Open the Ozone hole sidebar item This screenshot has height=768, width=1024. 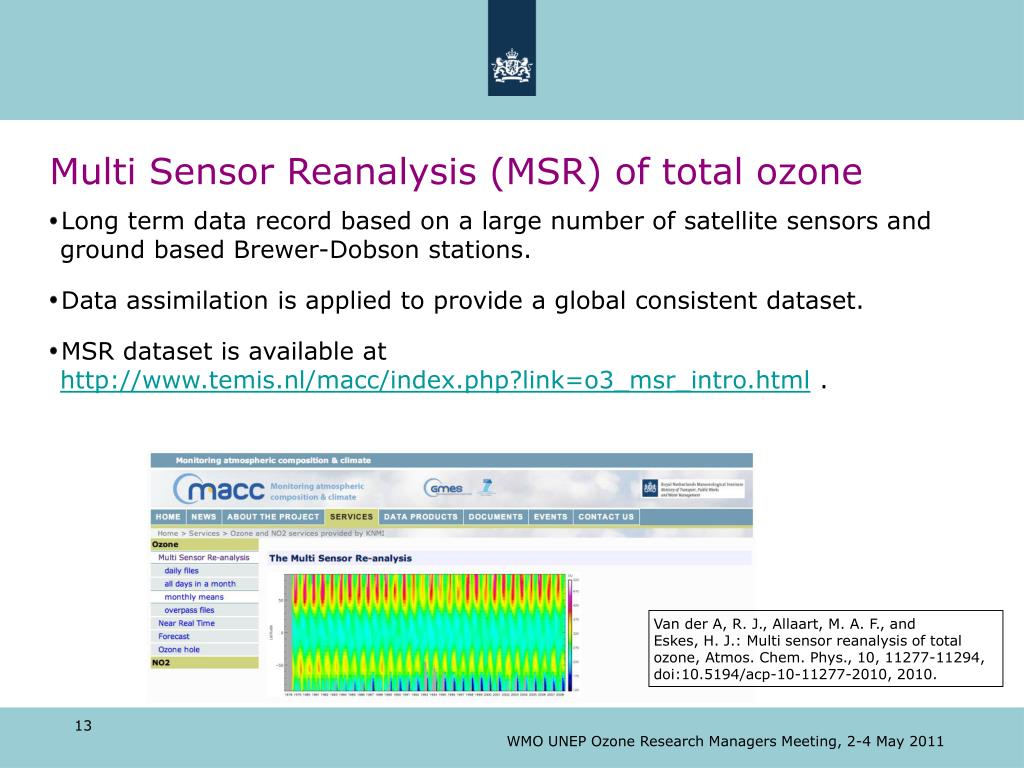179,649
